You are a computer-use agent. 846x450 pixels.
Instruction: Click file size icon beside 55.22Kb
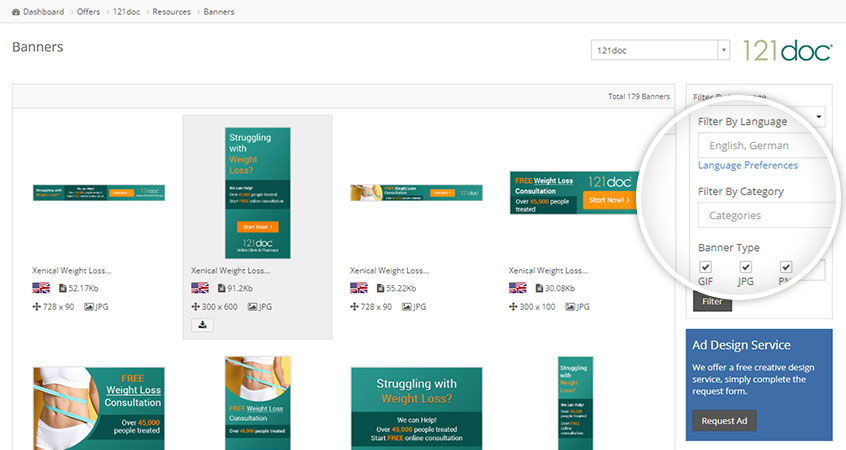point(380,288)
